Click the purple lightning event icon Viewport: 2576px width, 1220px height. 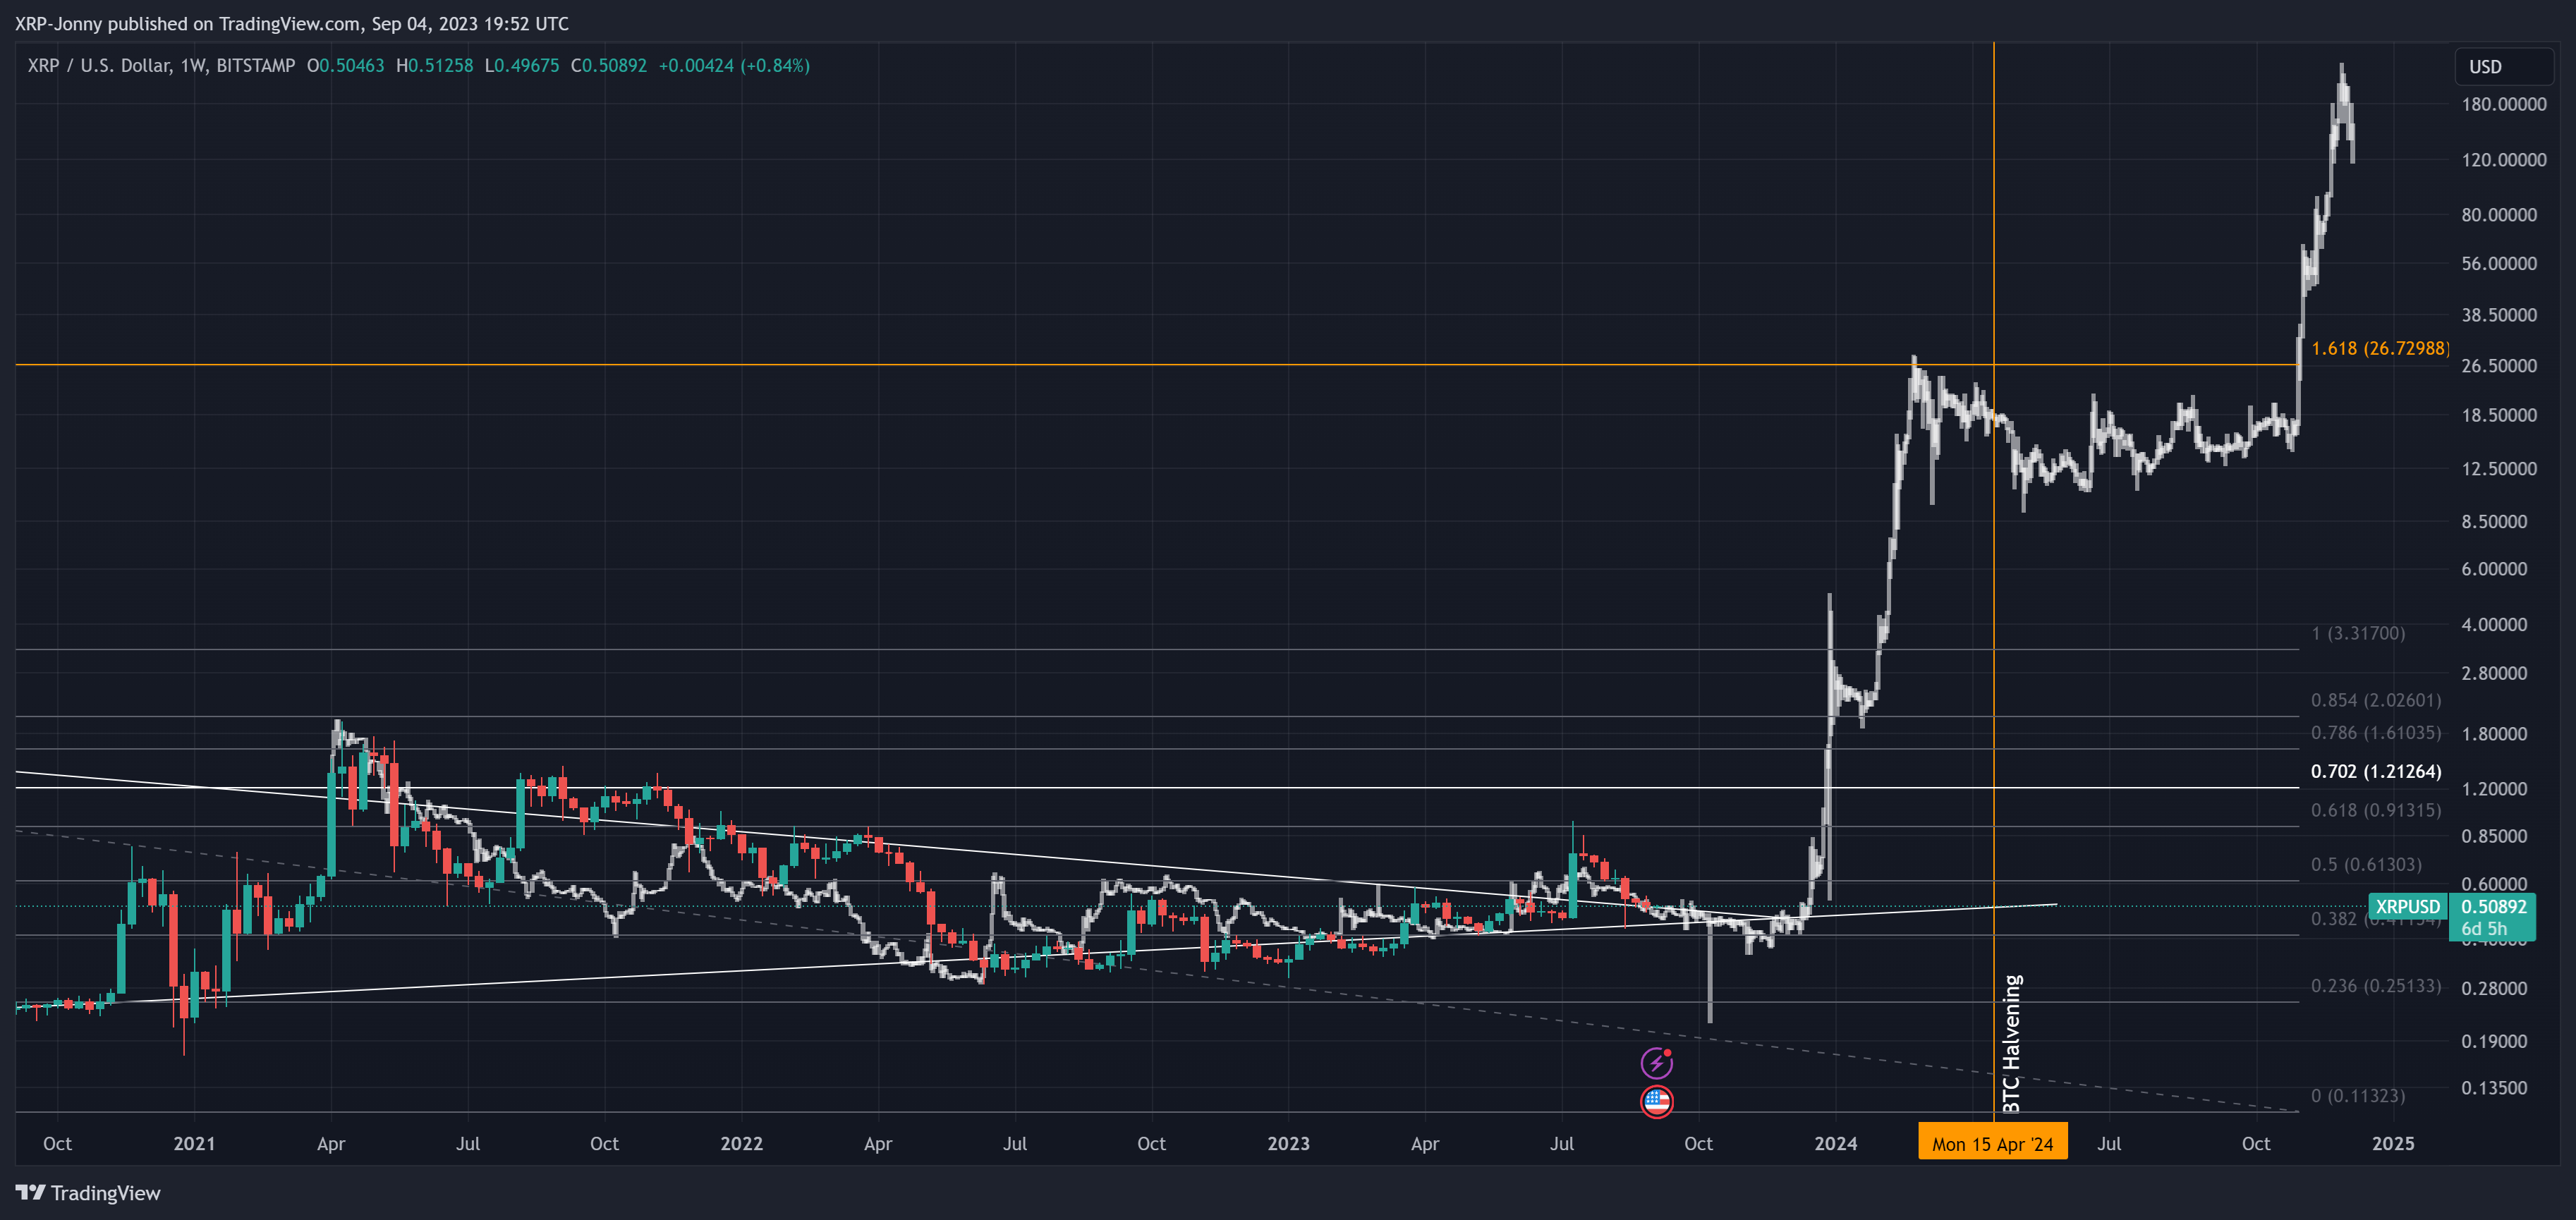pyautogui.click(x=1656, y=1062)
